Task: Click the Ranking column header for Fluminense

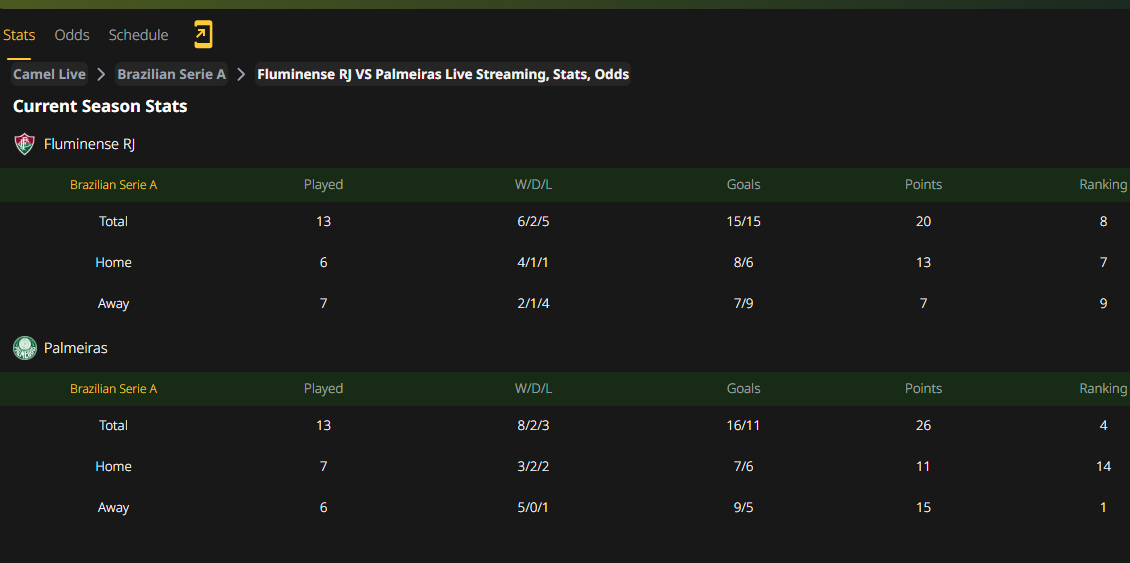Action: (x=1103, y=185)
